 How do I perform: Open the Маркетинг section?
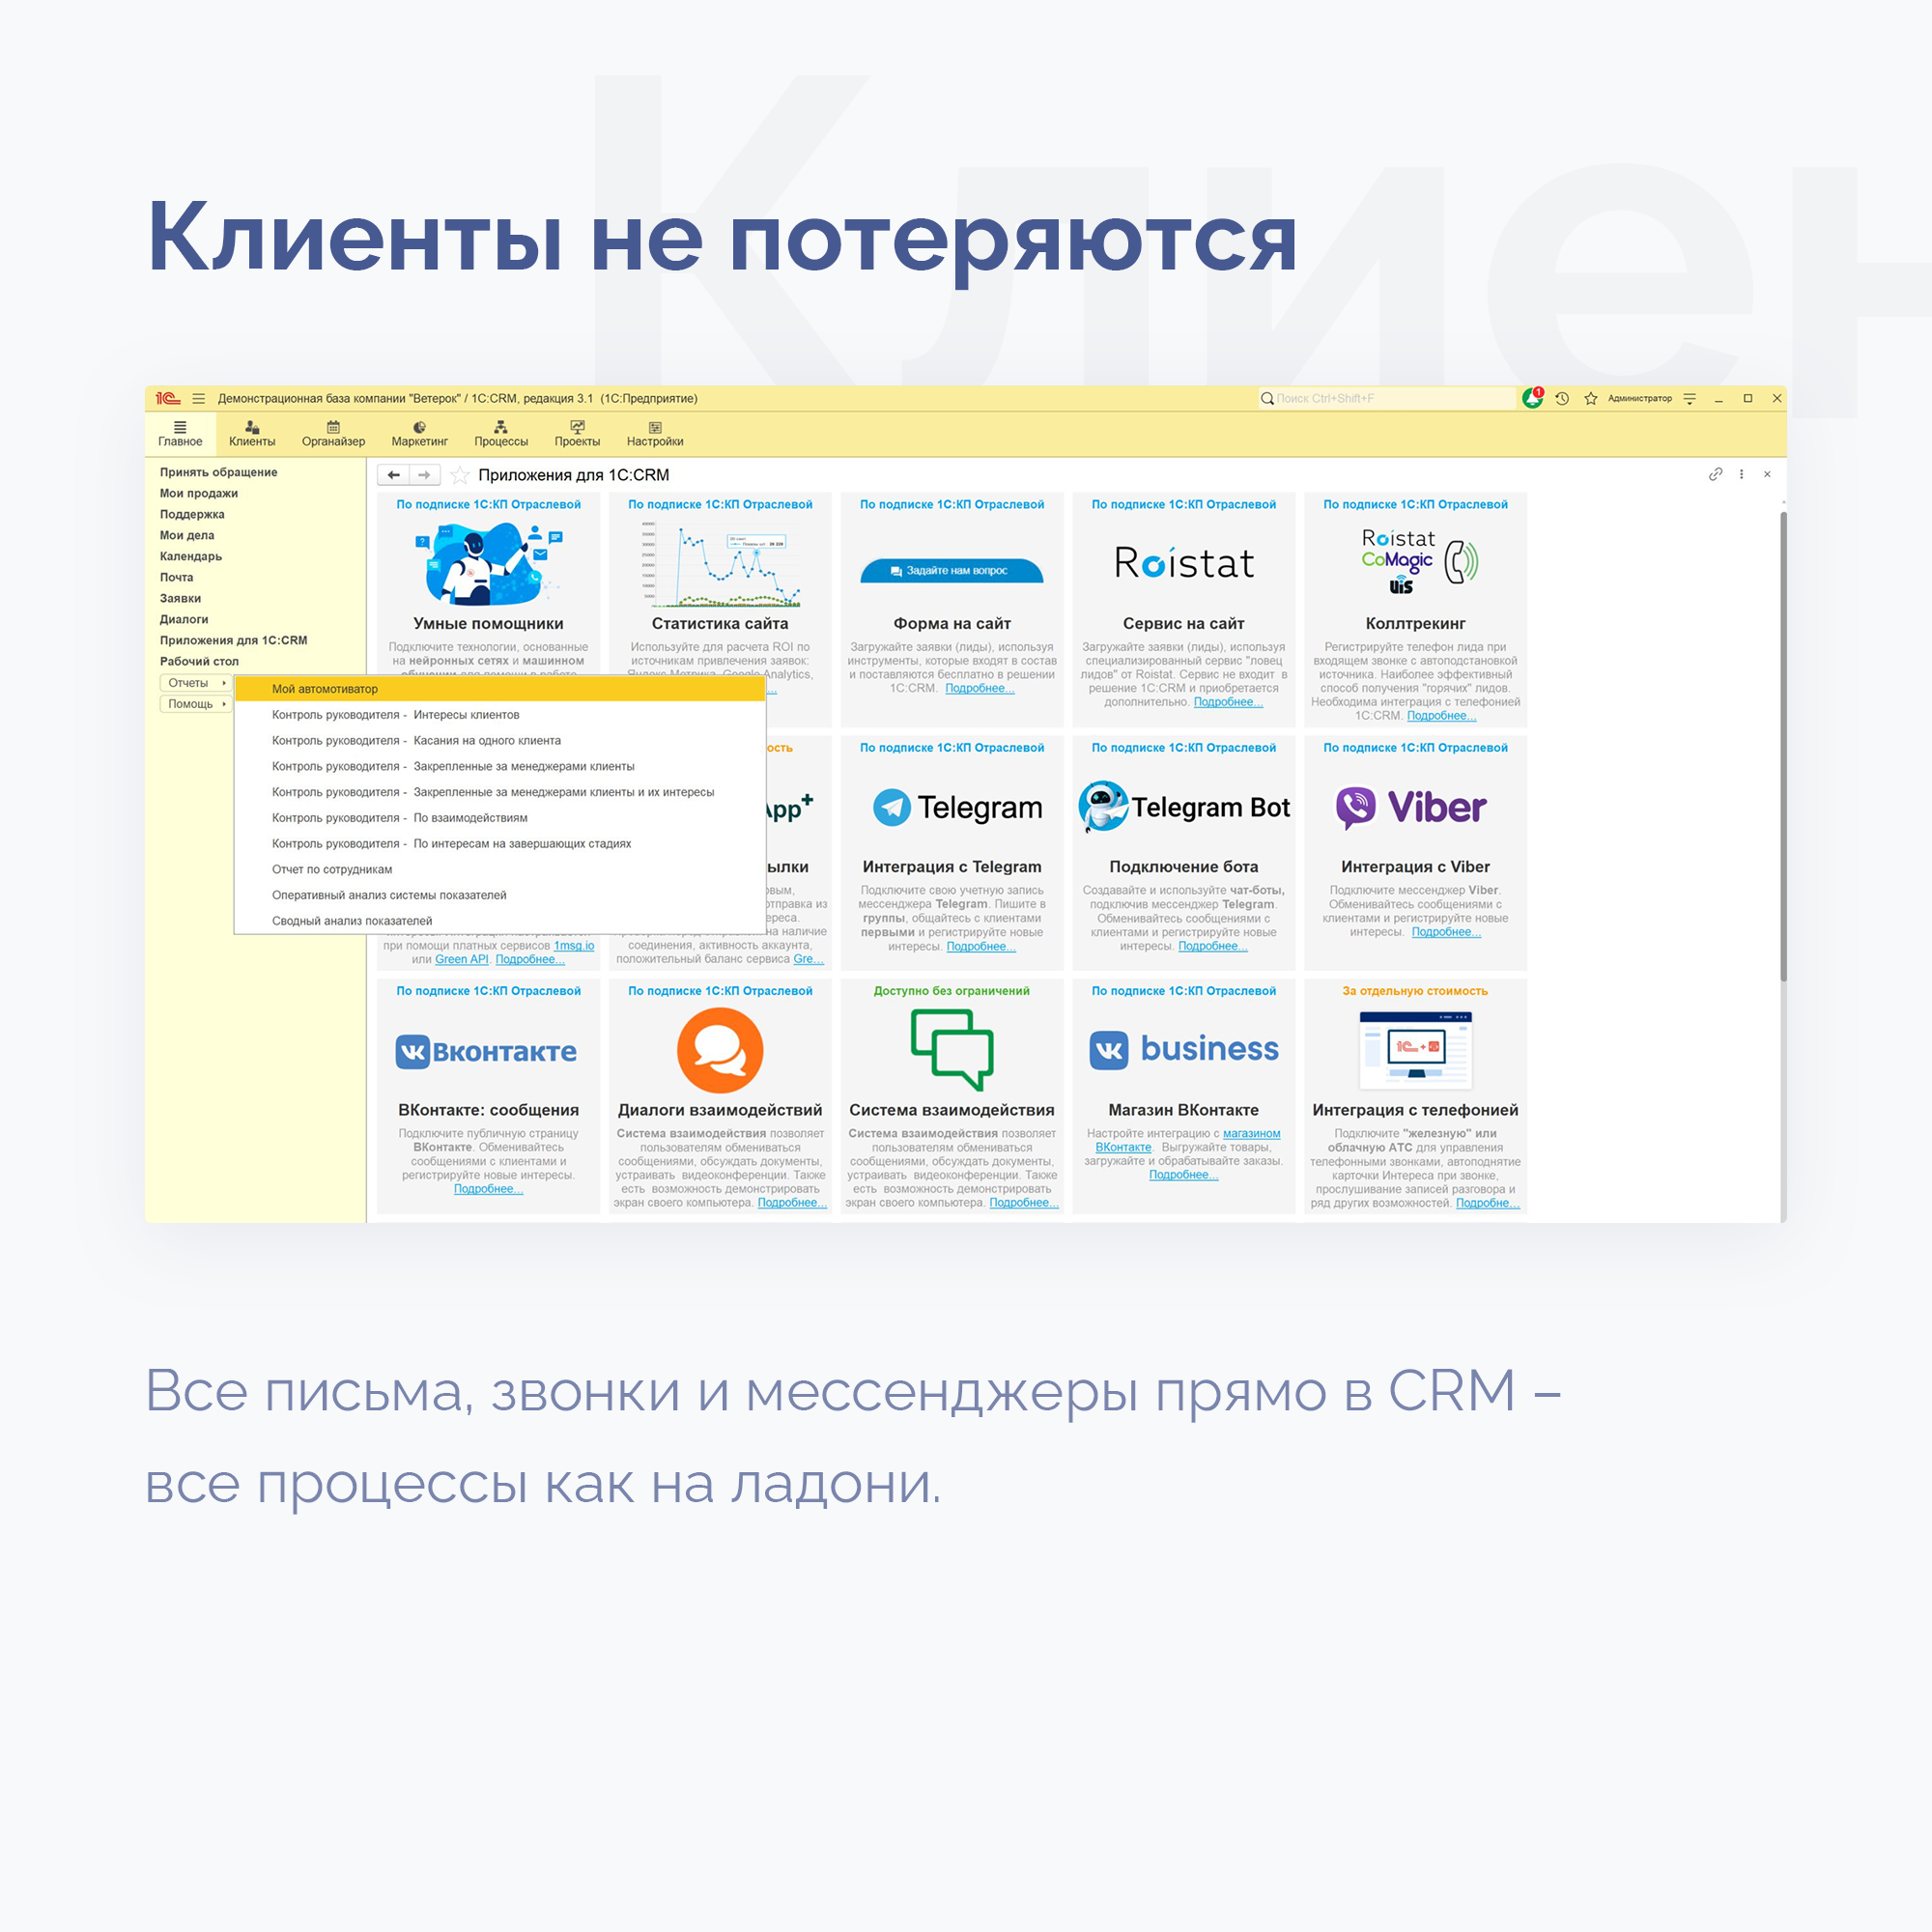(419, 434)
